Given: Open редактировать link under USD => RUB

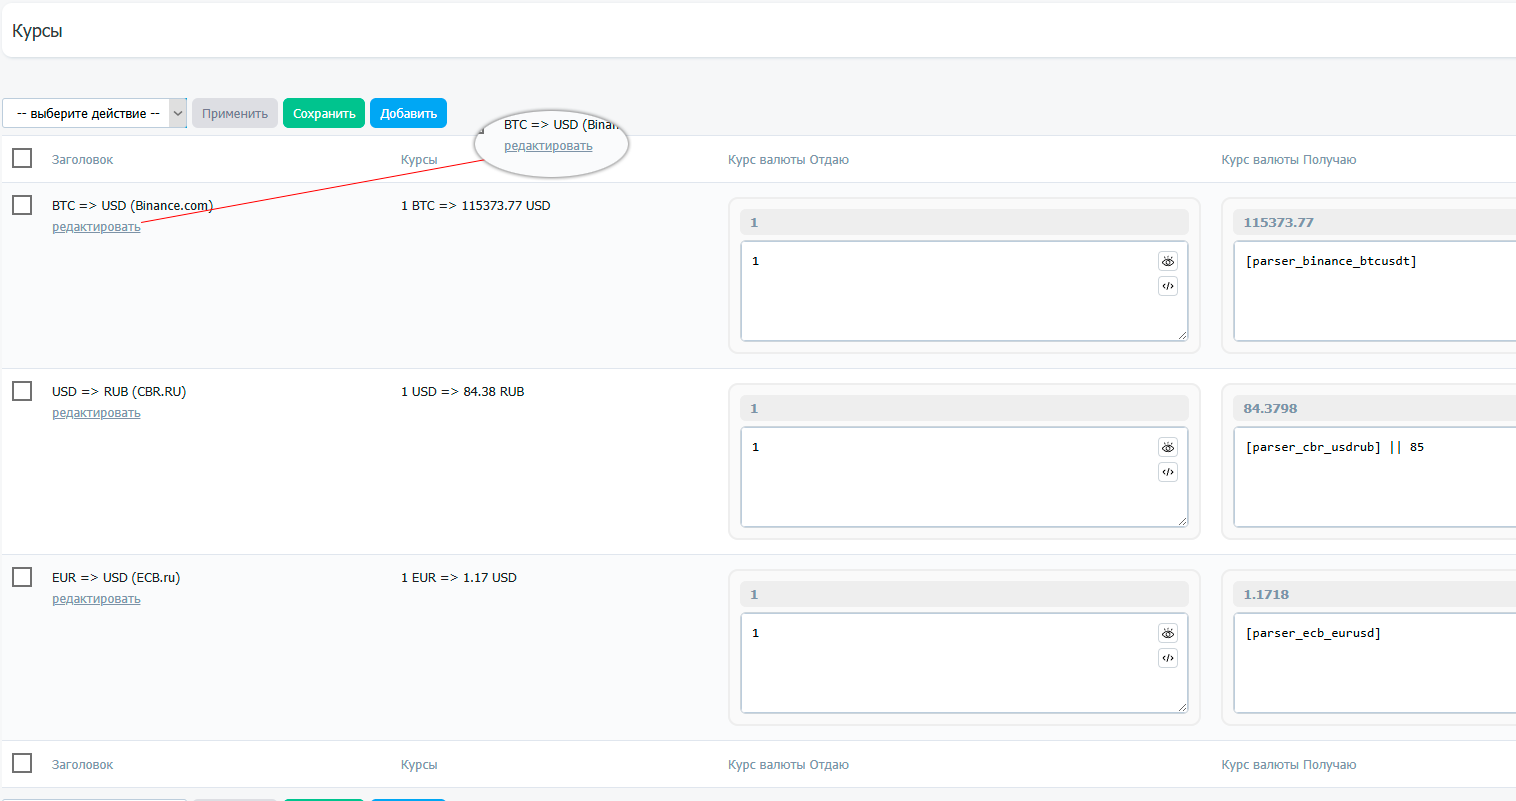Looking at the screenshot, I should click(96, 413).
